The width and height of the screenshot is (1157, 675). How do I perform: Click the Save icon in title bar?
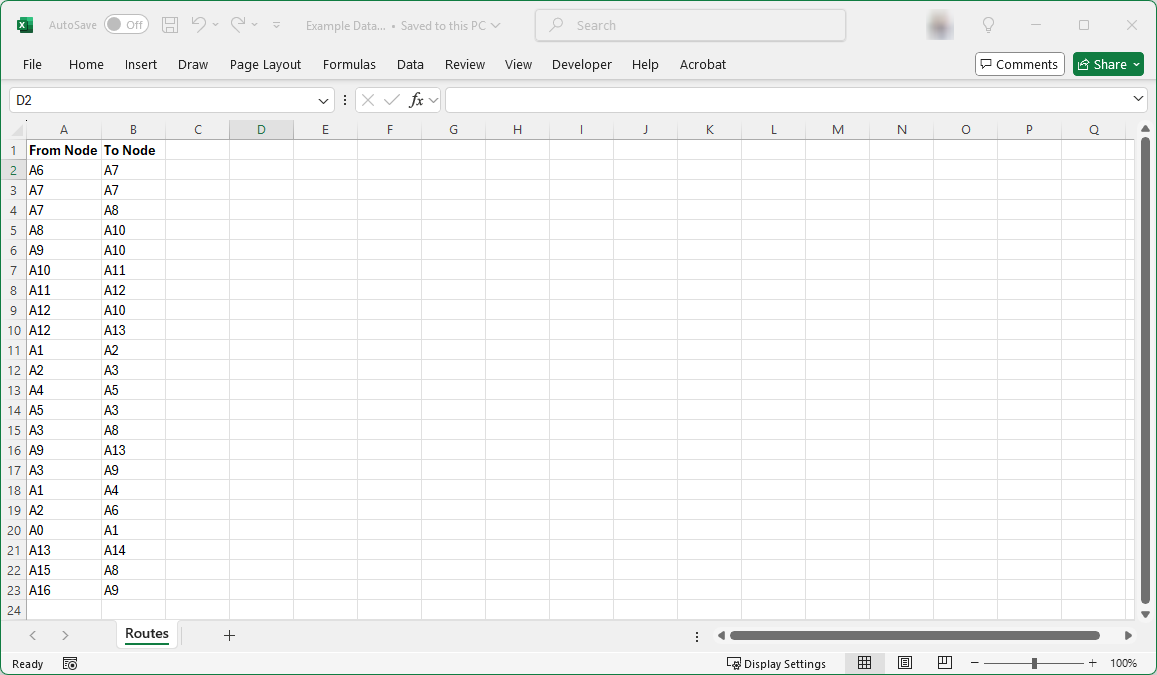click(170, 25)
